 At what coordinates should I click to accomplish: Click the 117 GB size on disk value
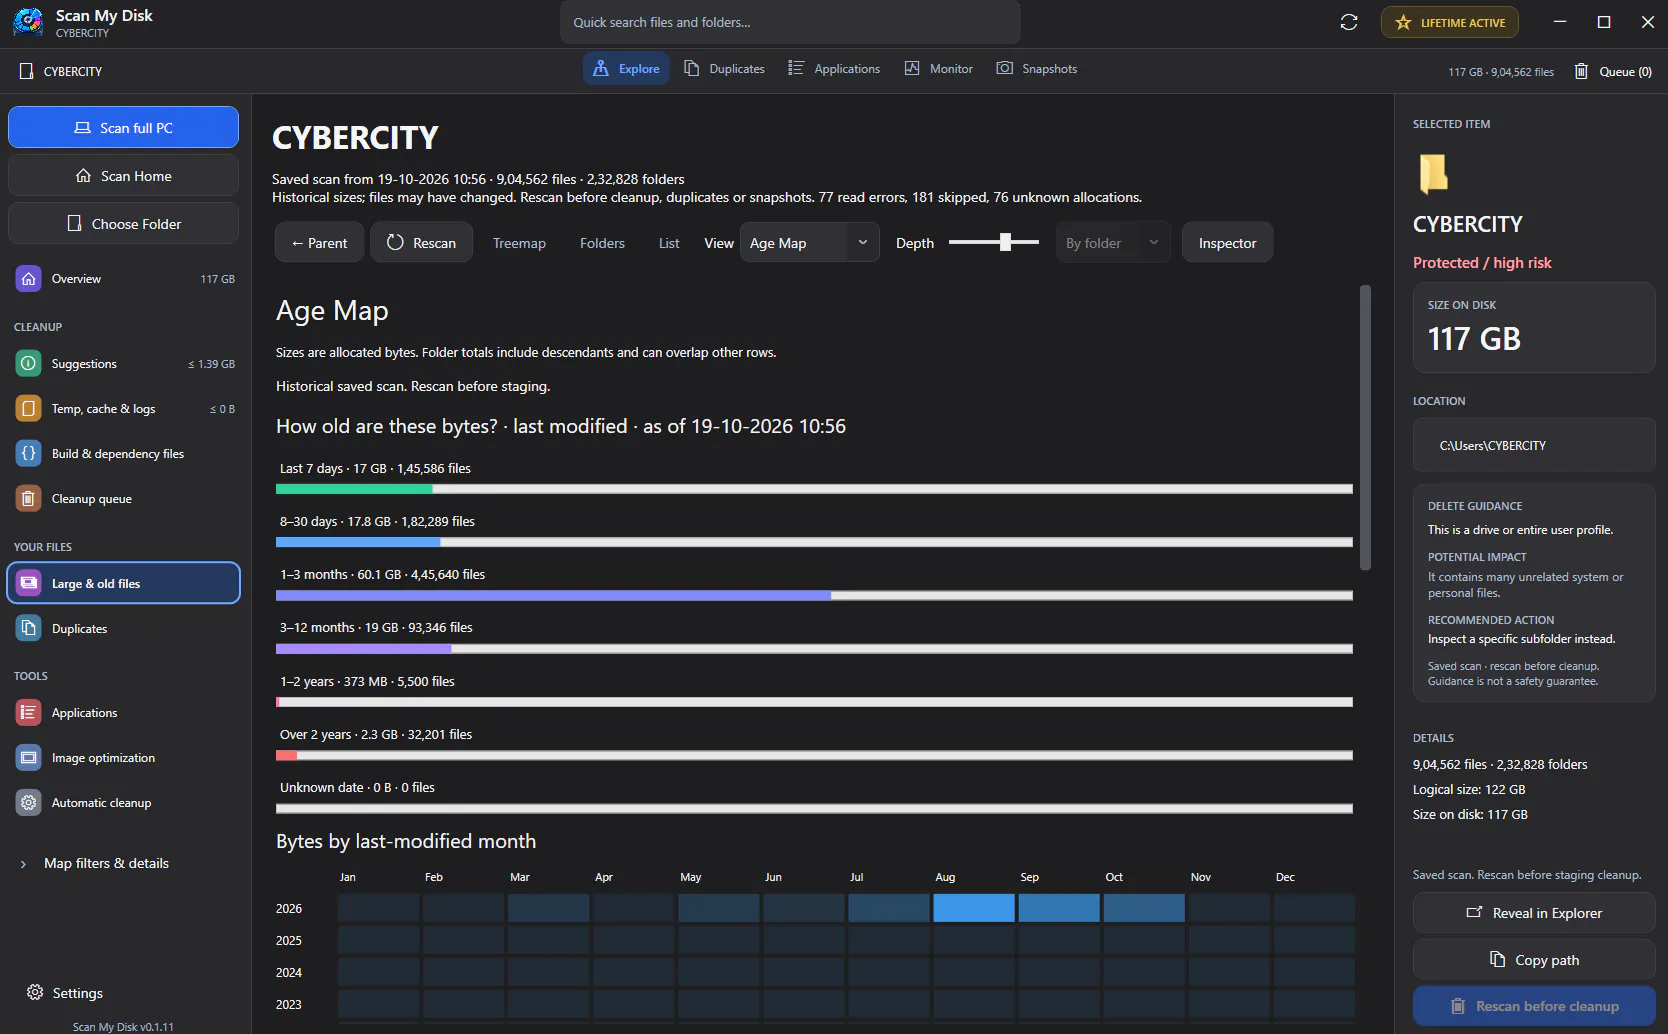click(1474, 339)
